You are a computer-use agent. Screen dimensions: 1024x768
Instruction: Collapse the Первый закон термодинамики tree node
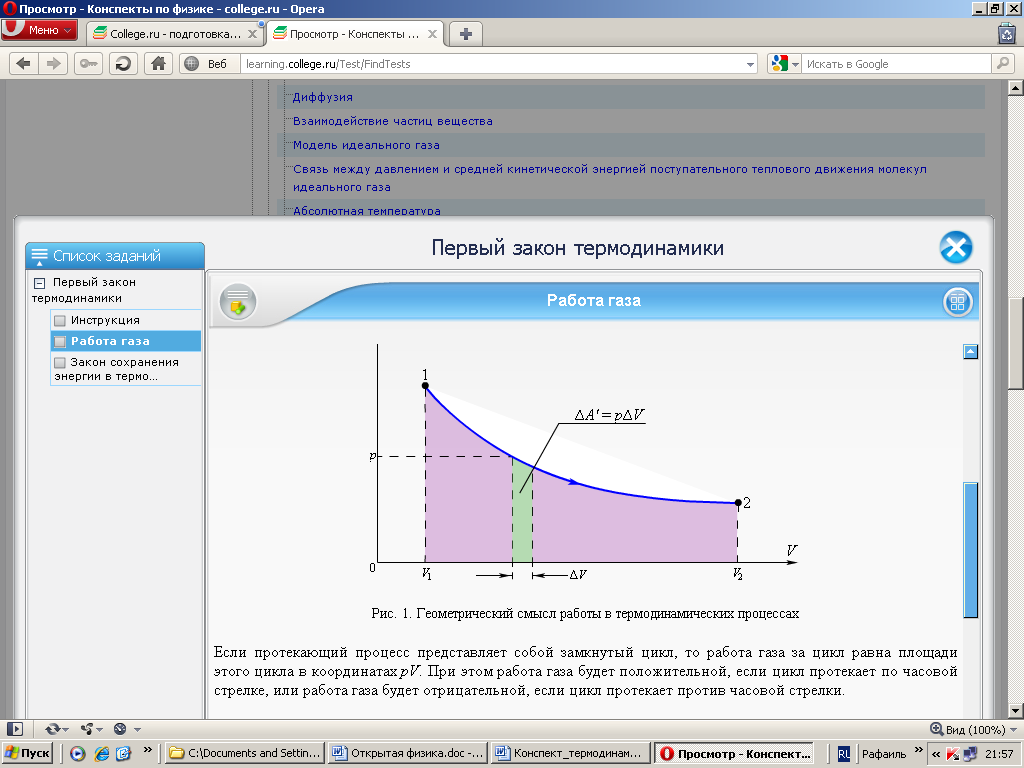pyautogui.click(x=39, y=283)
